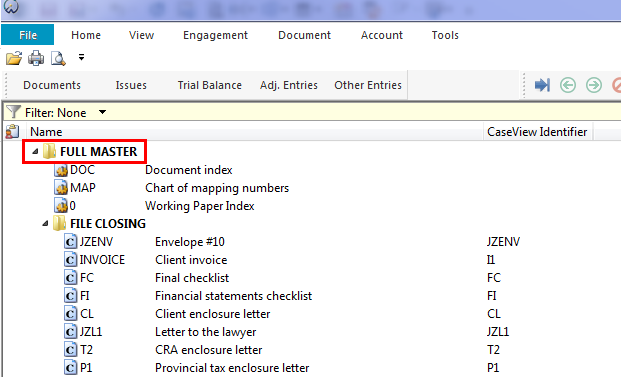621x377 pixels.
Task: Open print preview magnifier icon
Action: 58,58
